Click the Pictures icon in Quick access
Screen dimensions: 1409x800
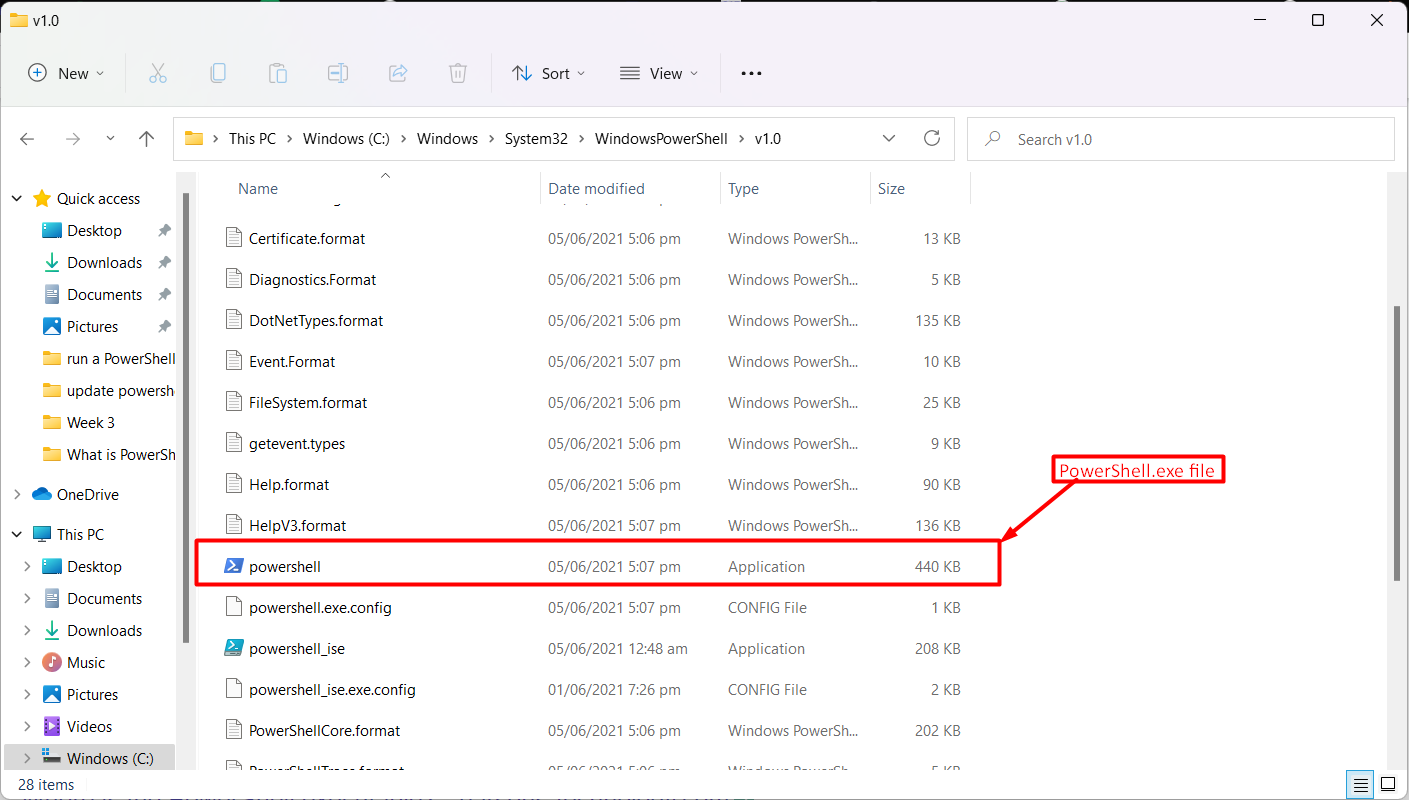[x=52, y=326]
